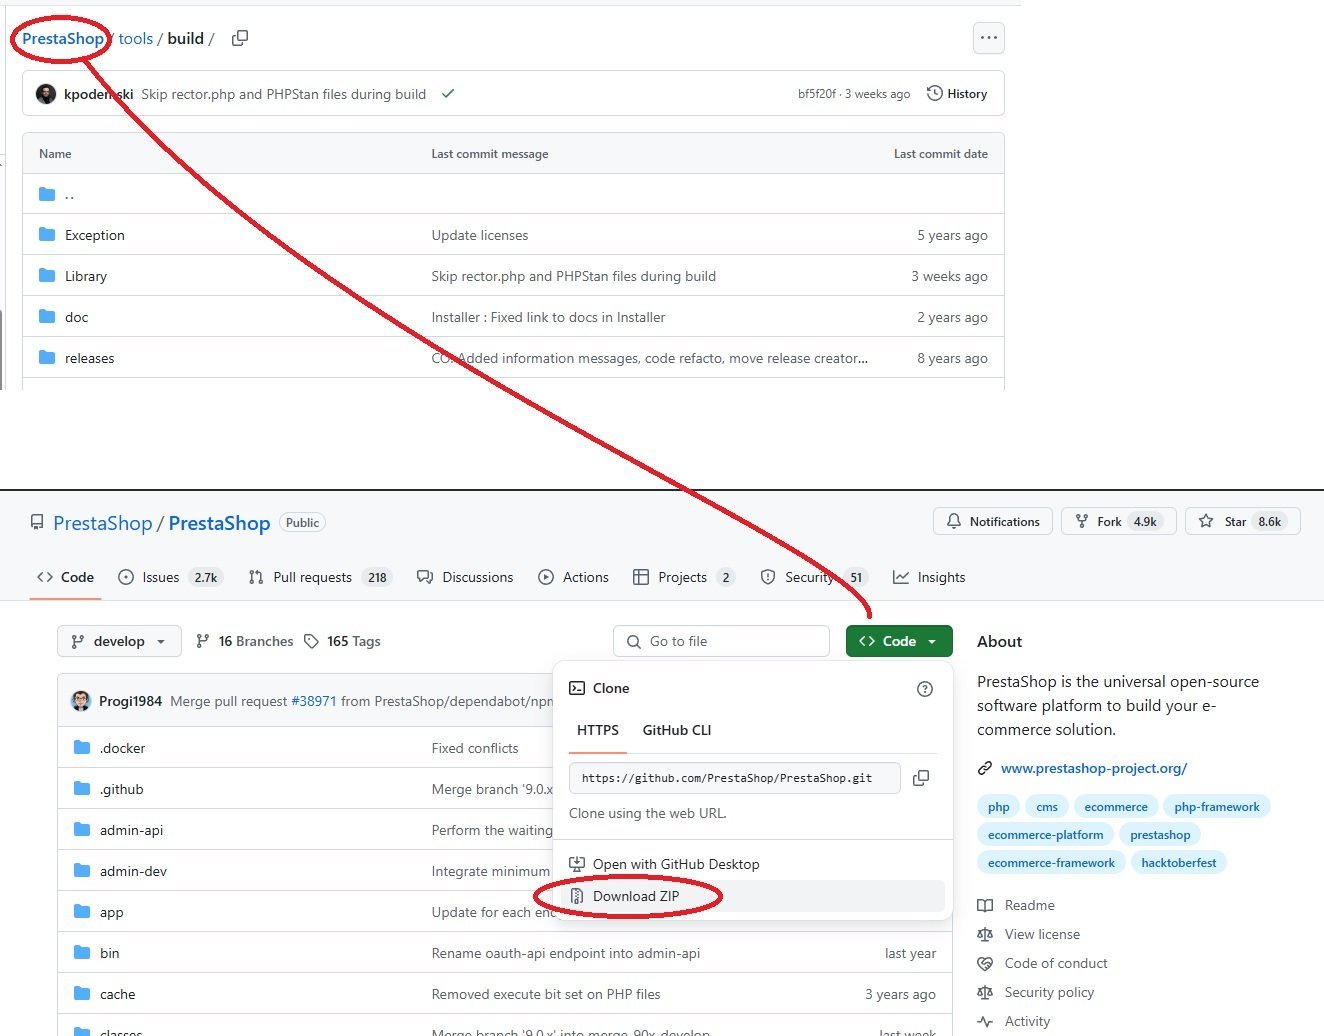
Task: Open View license link
Action: [x=1042, y=934]
